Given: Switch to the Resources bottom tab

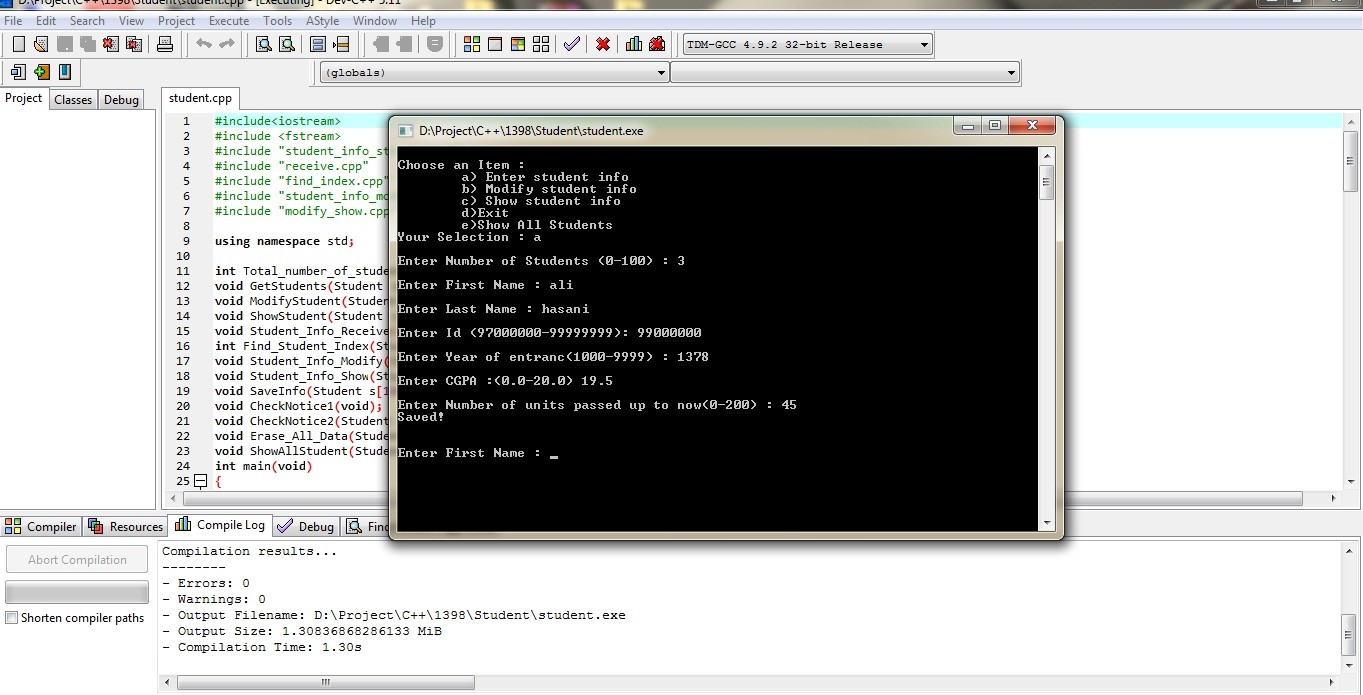Looking at the screenshot, I should pyautogui.click(x=126, y=526).
